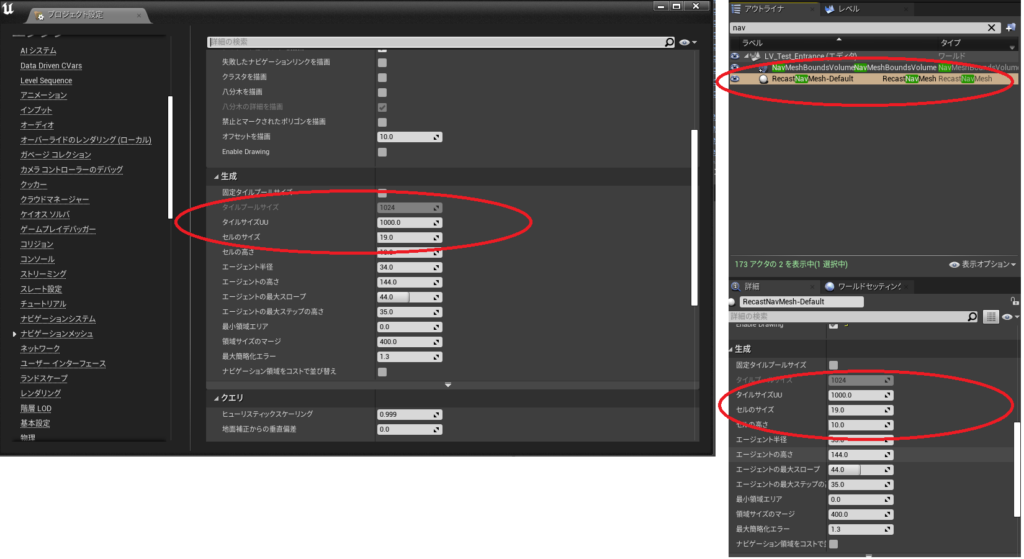Open property matrix grid icon in details panel

click(x=991, y=317)
